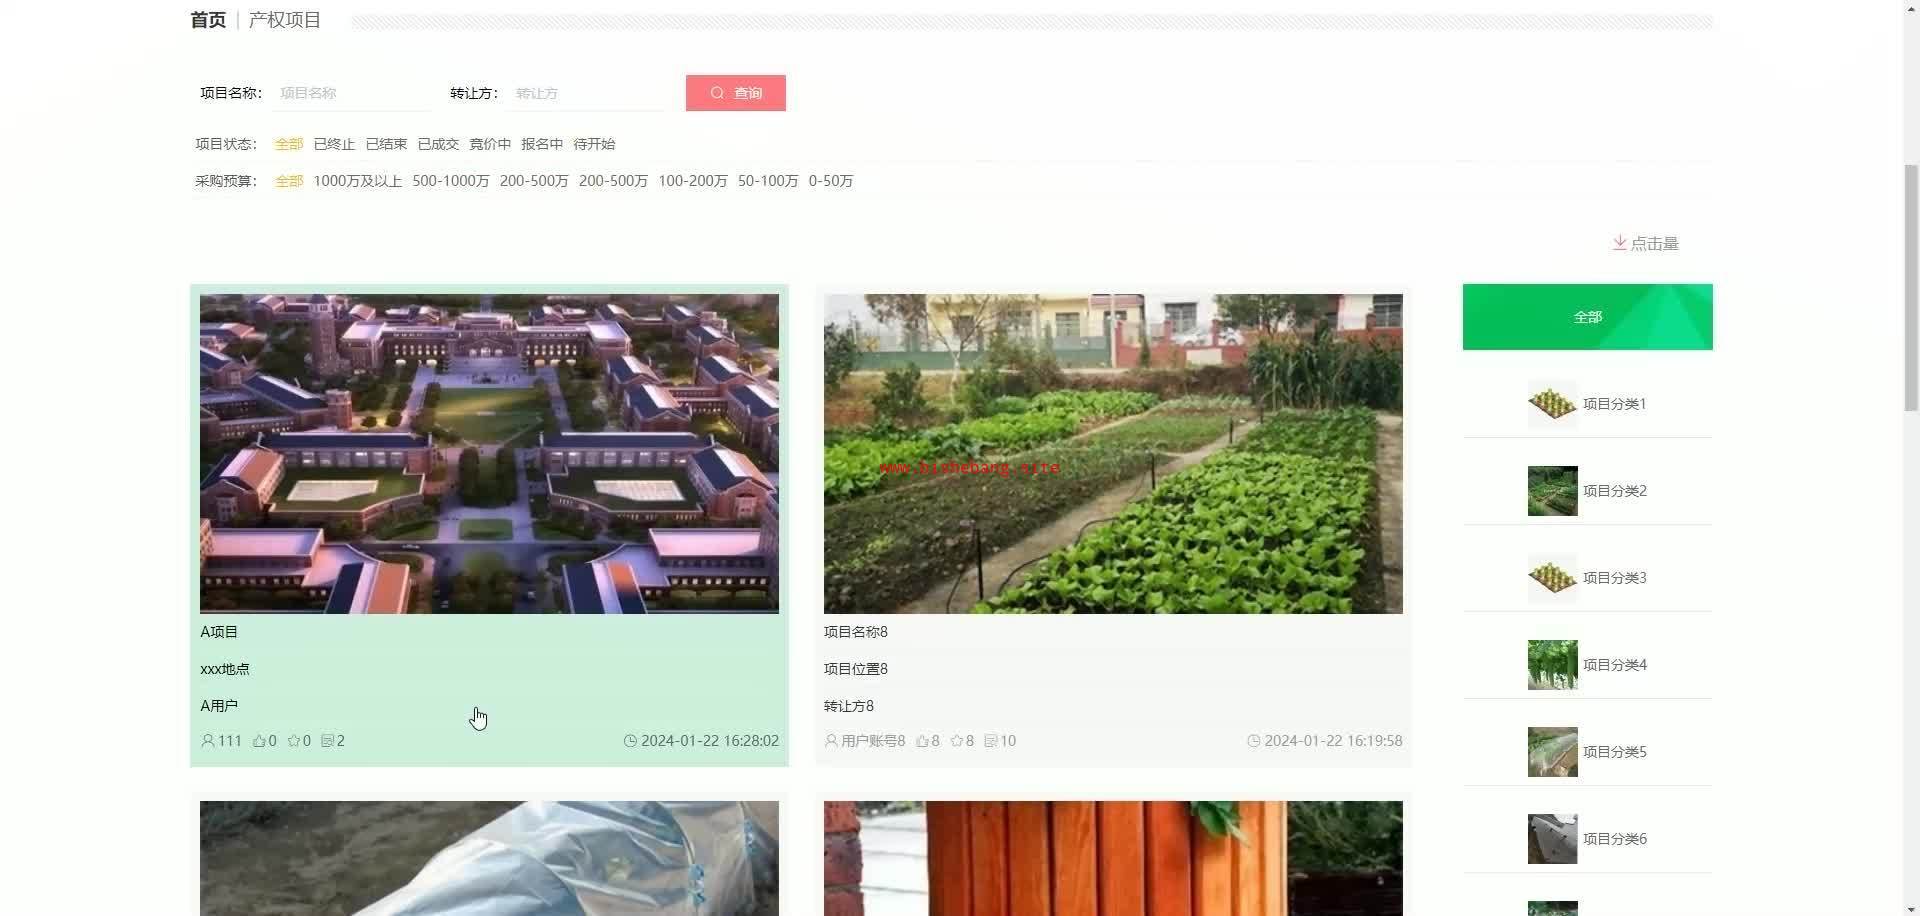
Task: Filter project status by 已结束
Action: coord(386,144)
